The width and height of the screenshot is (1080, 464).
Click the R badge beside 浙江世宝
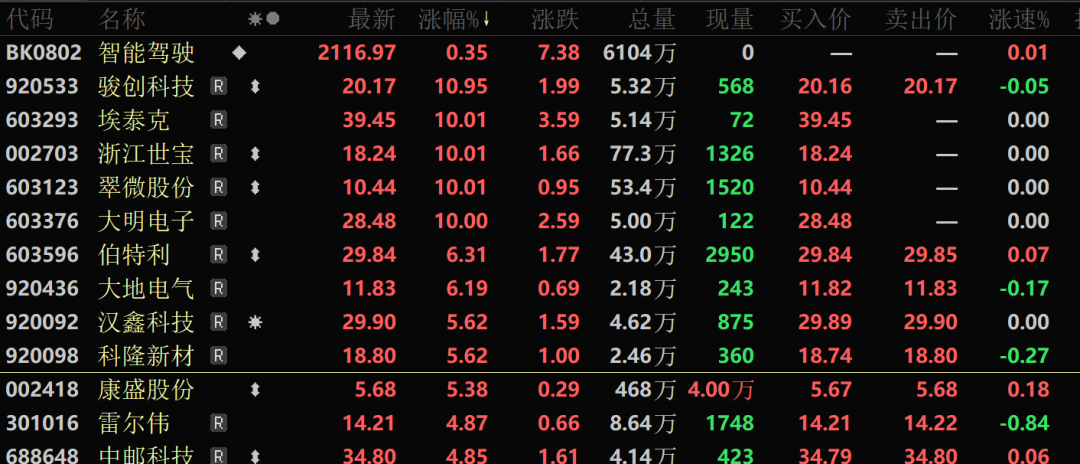tap(218, 154)
